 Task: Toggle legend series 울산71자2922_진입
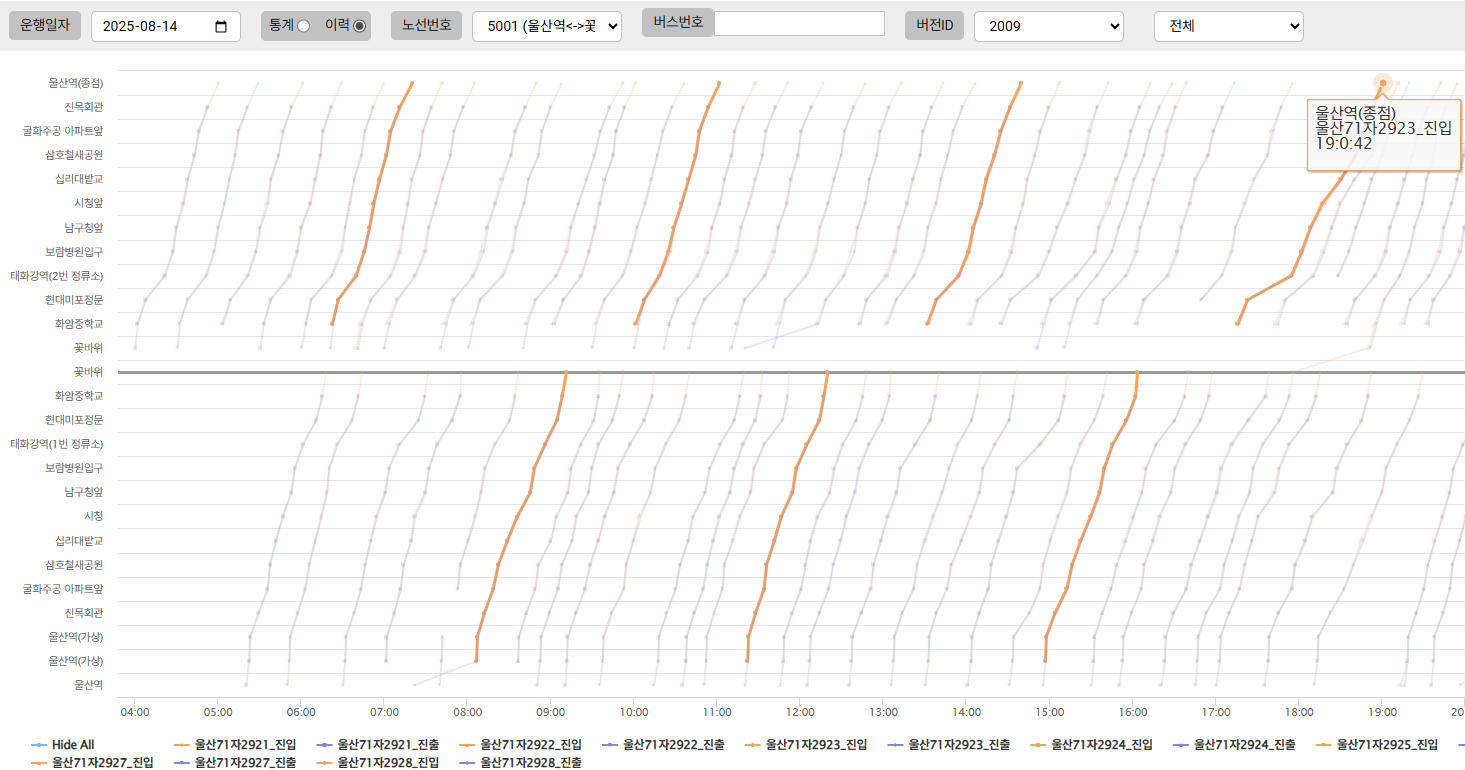(x=520, y=745)
